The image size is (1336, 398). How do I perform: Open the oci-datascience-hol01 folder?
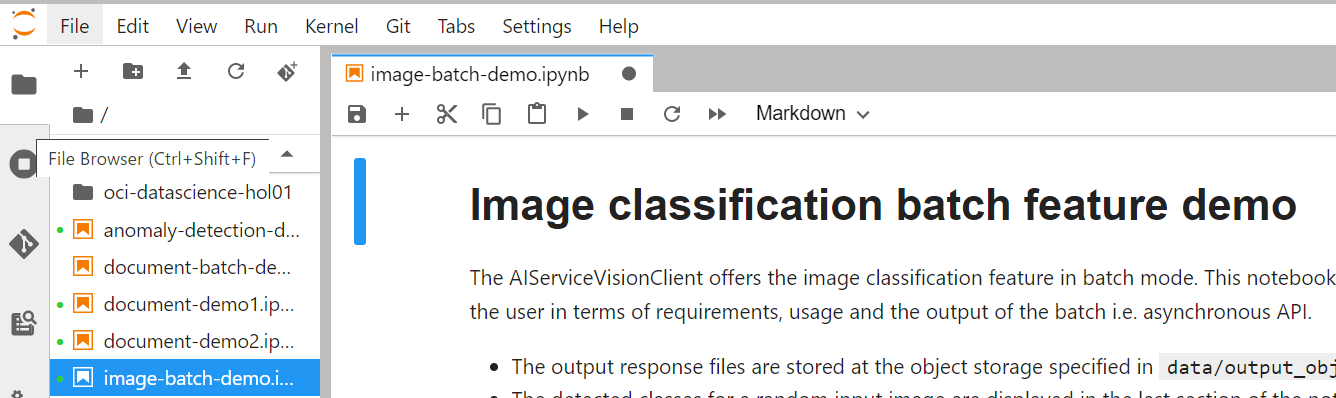(x=185, y=191)
